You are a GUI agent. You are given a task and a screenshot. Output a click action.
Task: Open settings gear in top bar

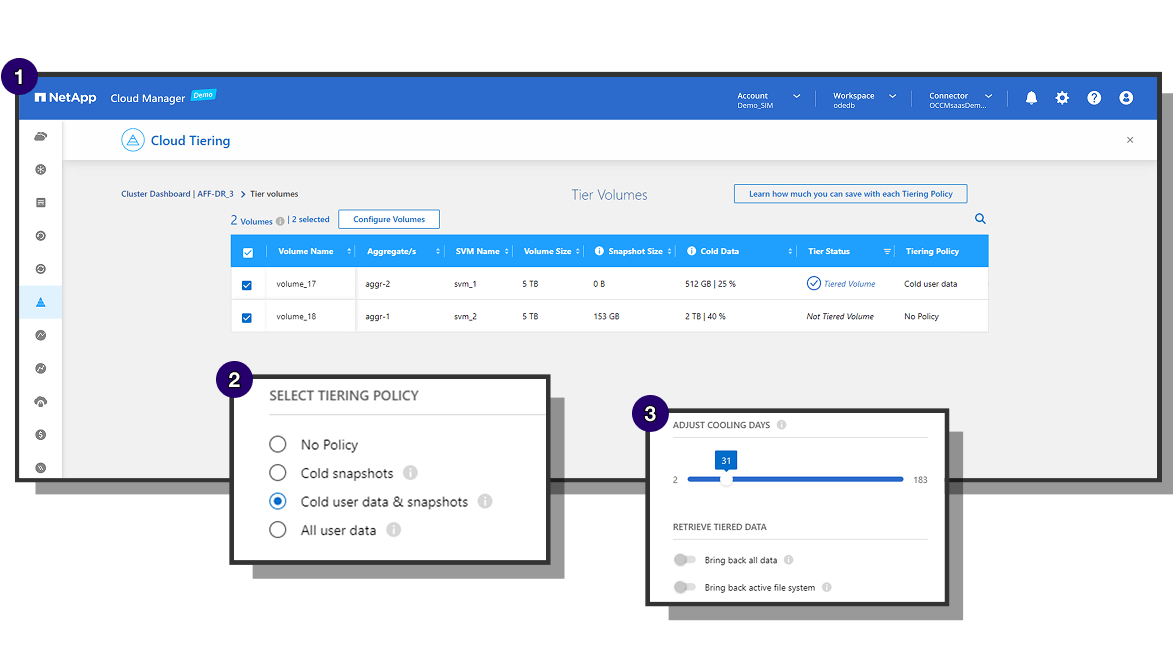click(x=1062, y=98)
